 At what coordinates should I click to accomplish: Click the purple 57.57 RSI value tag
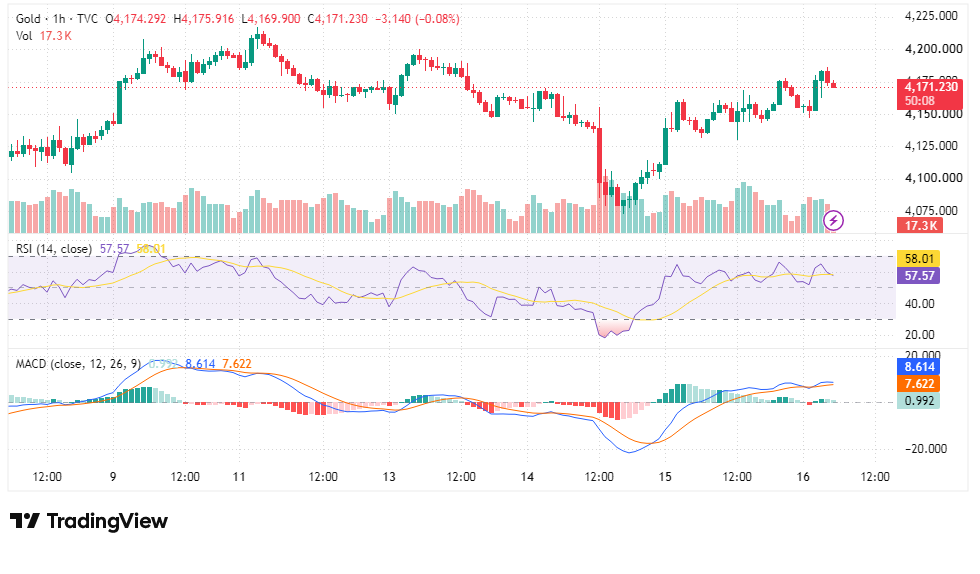919,275
